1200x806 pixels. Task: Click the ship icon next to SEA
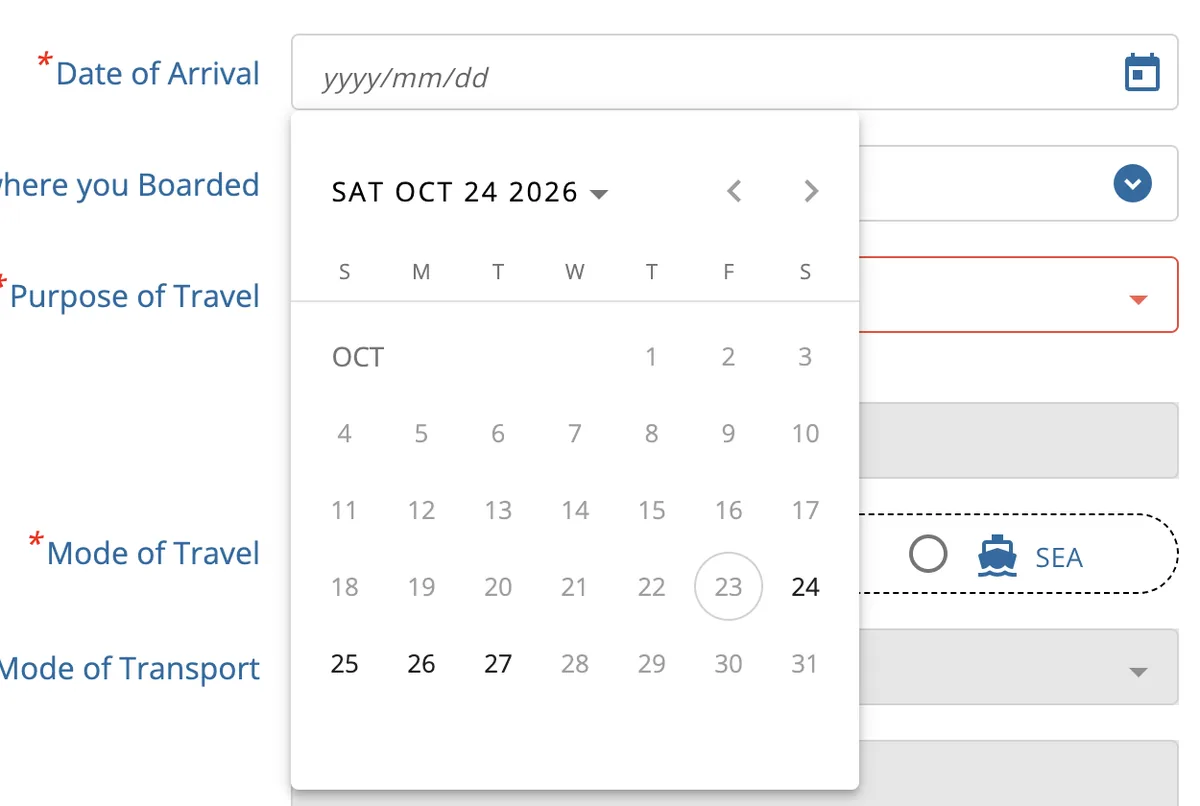coord(996,556)
